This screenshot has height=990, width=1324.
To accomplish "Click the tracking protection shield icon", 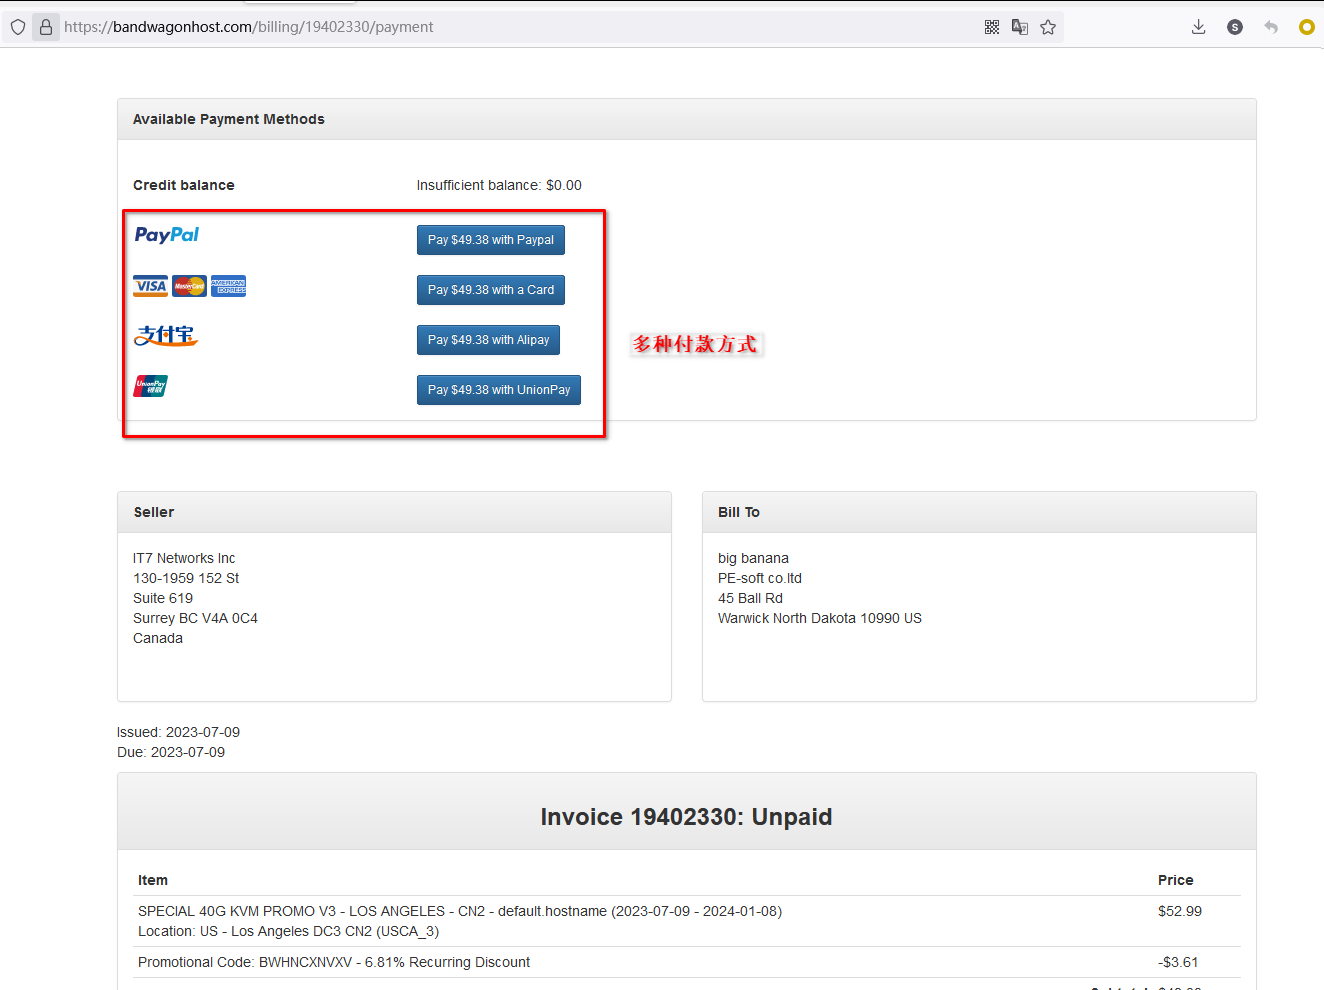I will click(18, 27).
